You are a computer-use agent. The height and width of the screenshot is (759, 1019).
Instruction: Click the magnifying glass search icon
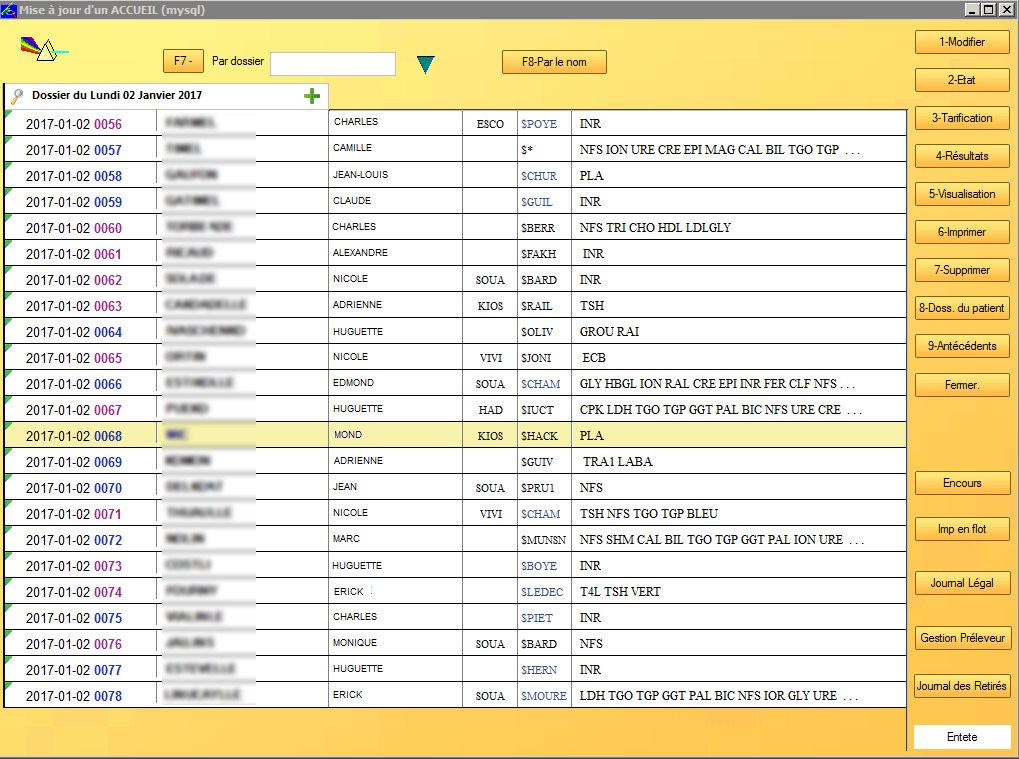[x=17, y=96]
